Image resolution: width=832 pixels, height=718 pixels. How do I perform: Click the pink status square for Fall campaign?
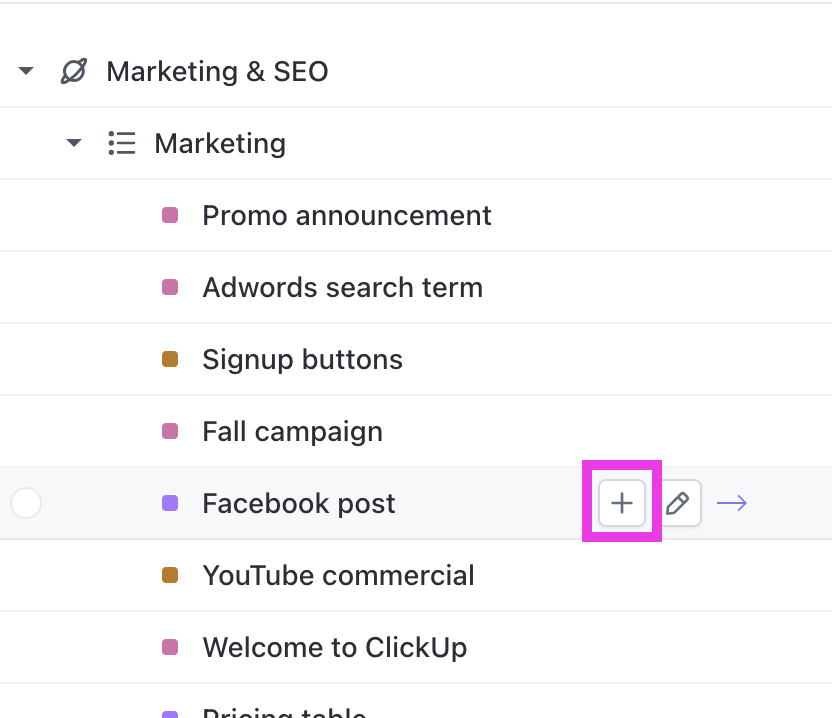(x=170, y=431)
